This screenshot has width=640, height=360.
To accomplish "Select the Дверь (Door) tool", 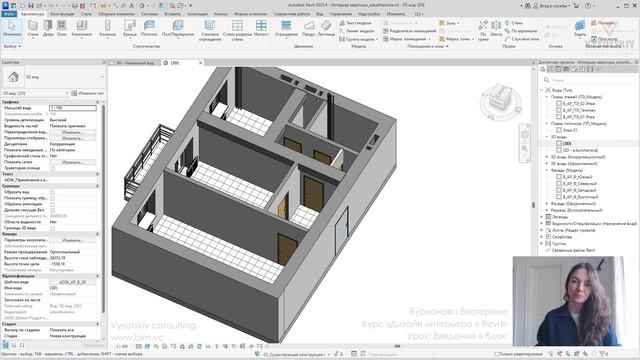I will (48, 29).
